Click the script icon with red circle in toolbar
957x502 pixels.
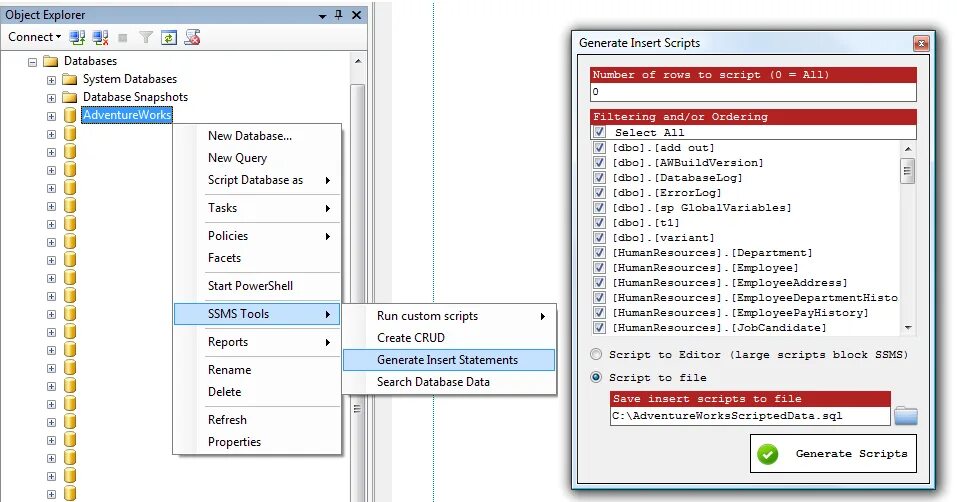(192, 37)
